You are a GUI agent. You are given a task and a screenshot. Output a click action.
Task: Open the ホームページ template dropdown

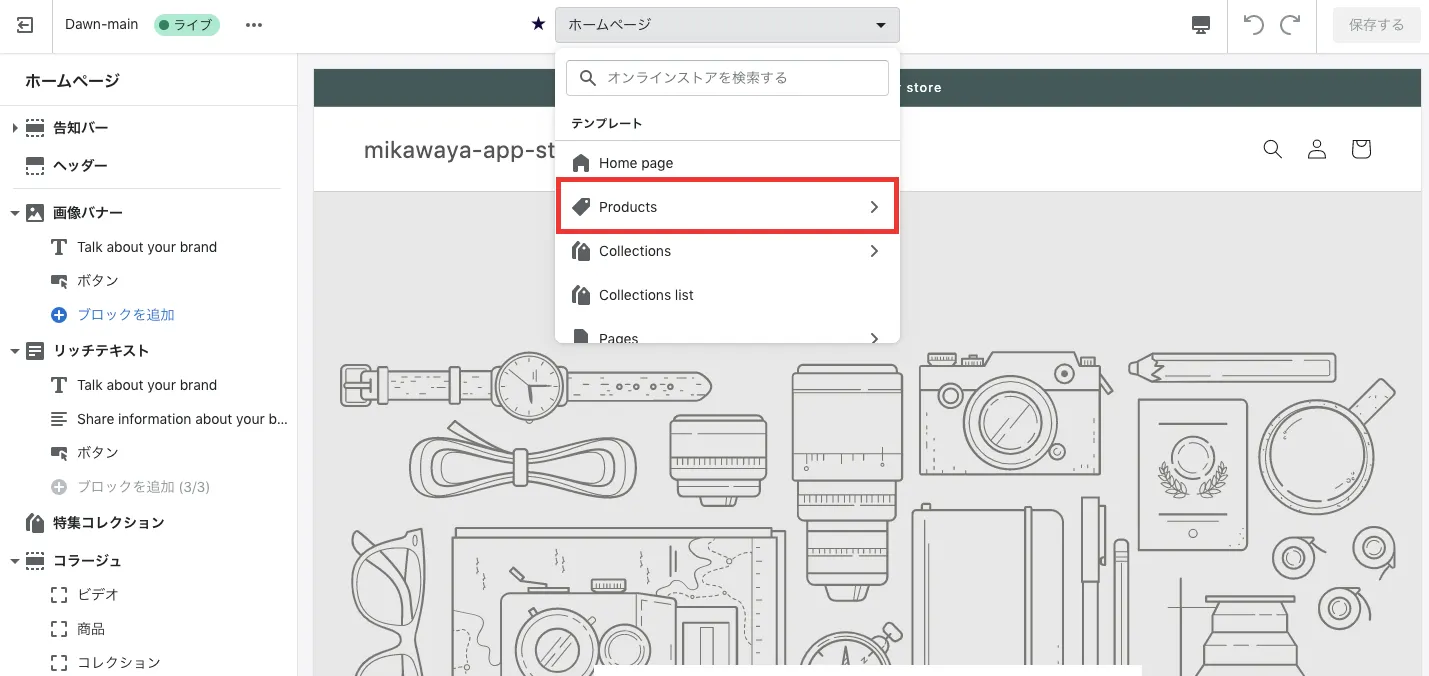(727, 25)
